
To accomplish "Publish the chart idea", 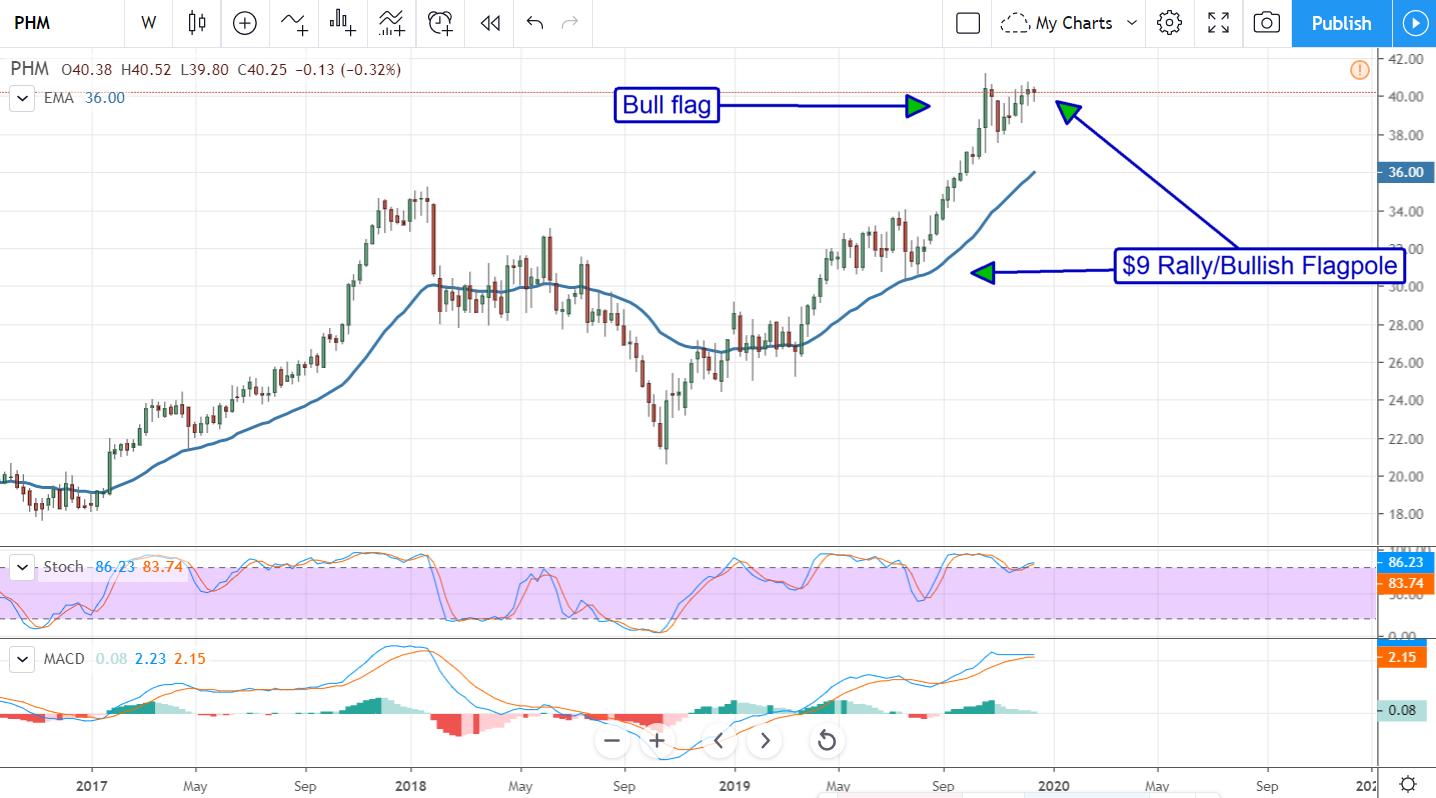I will tap(1341, 23).
